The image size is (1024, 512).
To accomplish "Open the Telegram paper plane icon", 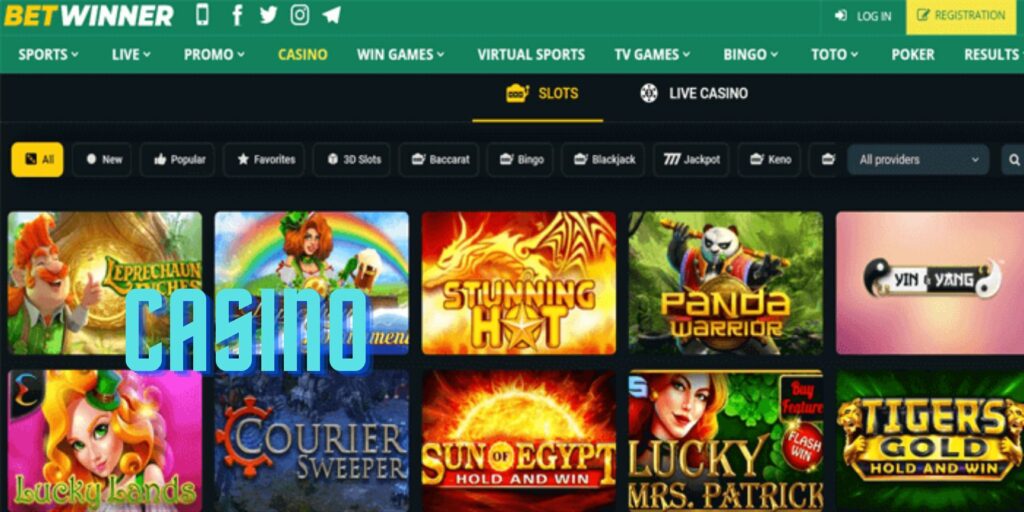I will tap(332, 15).
